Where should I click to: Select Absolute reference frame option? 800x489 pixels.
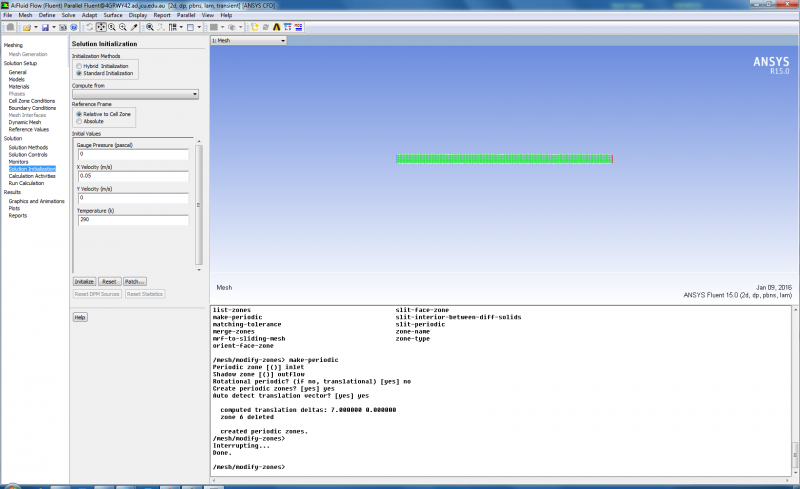[x=79, y=121]
